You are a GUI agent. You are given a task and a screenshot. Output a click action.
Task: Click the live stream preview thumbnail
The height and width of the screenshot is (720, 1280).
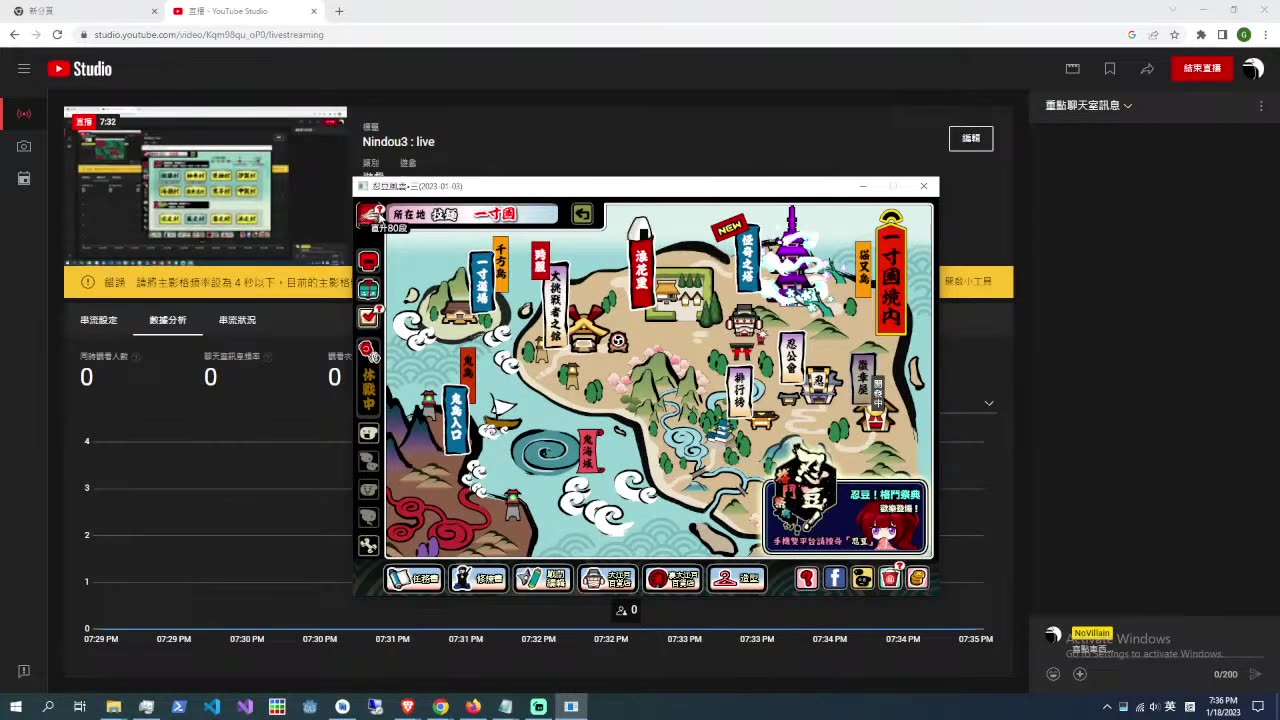(x=205, y=185)
